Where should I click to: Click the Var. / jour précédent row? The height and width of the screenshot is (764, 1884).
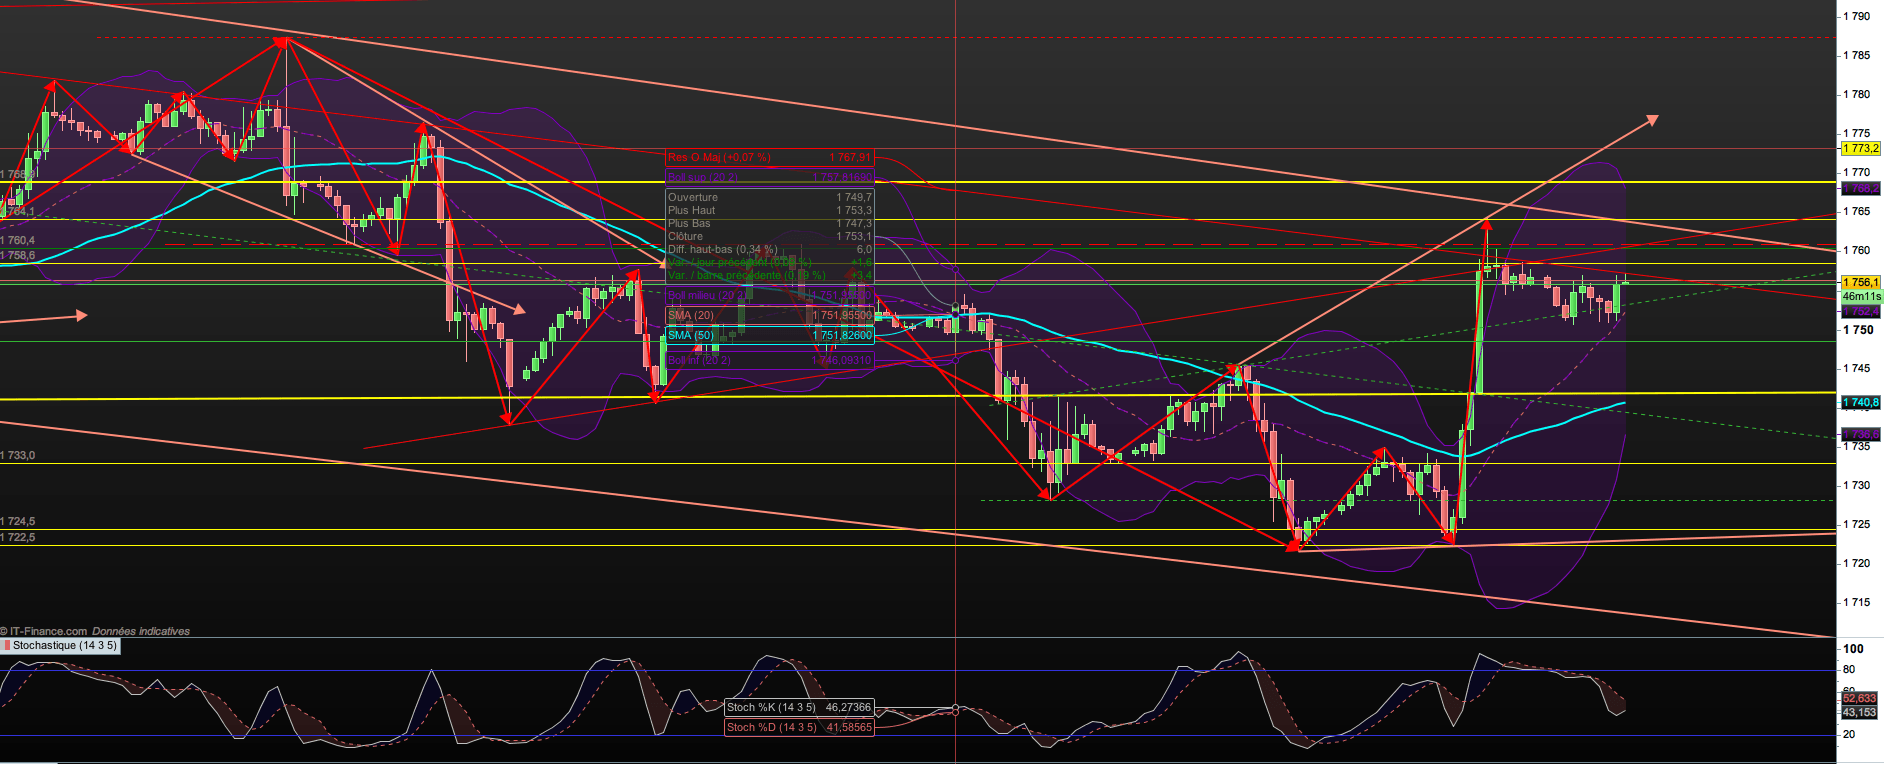coord(770,263)
